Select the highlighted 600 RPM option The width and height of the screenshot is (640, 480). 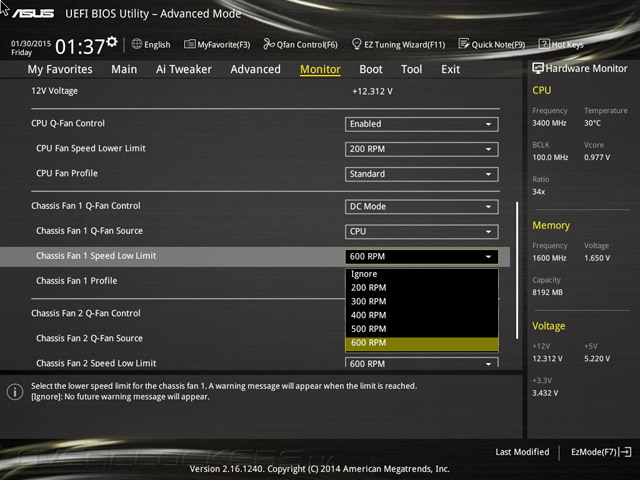[422, 343]
